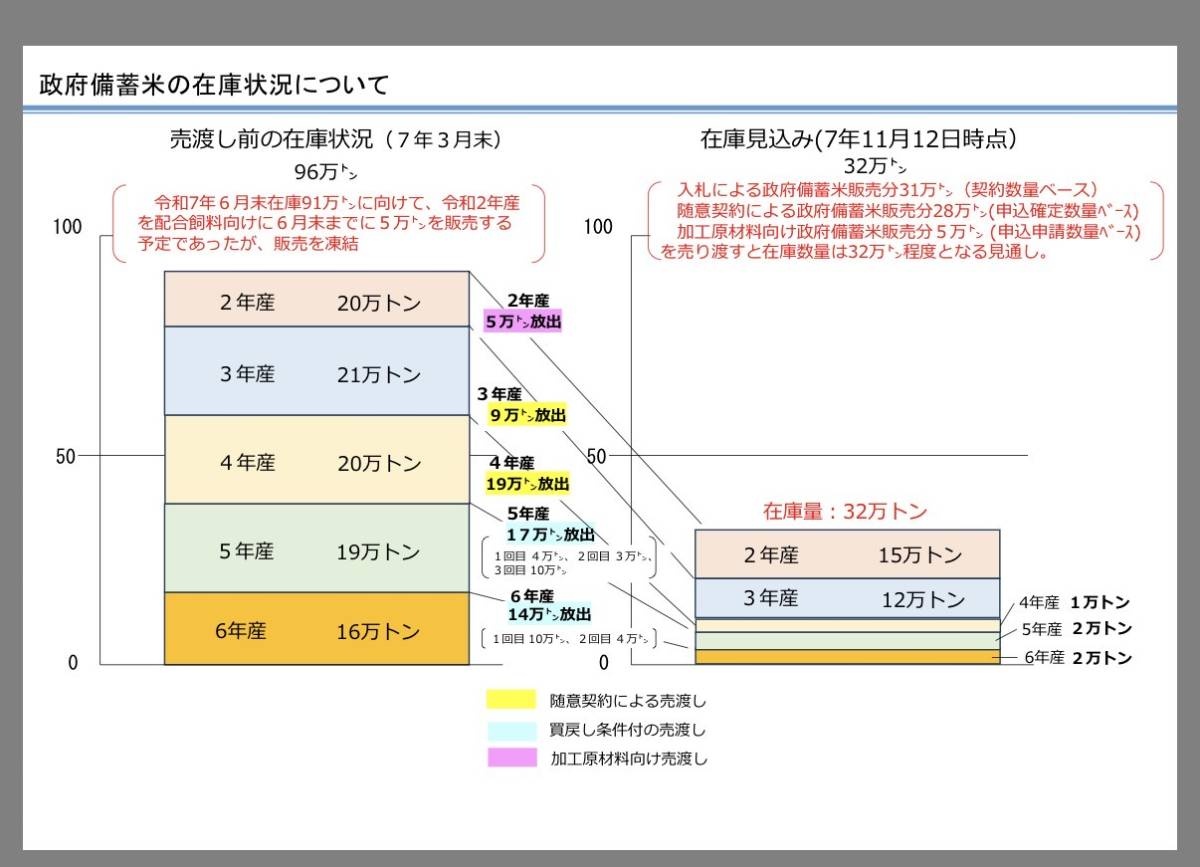Select the 14万トン放出 label for 6年産
Viewport: 1200px width, 867px height.
pos(550,614)
